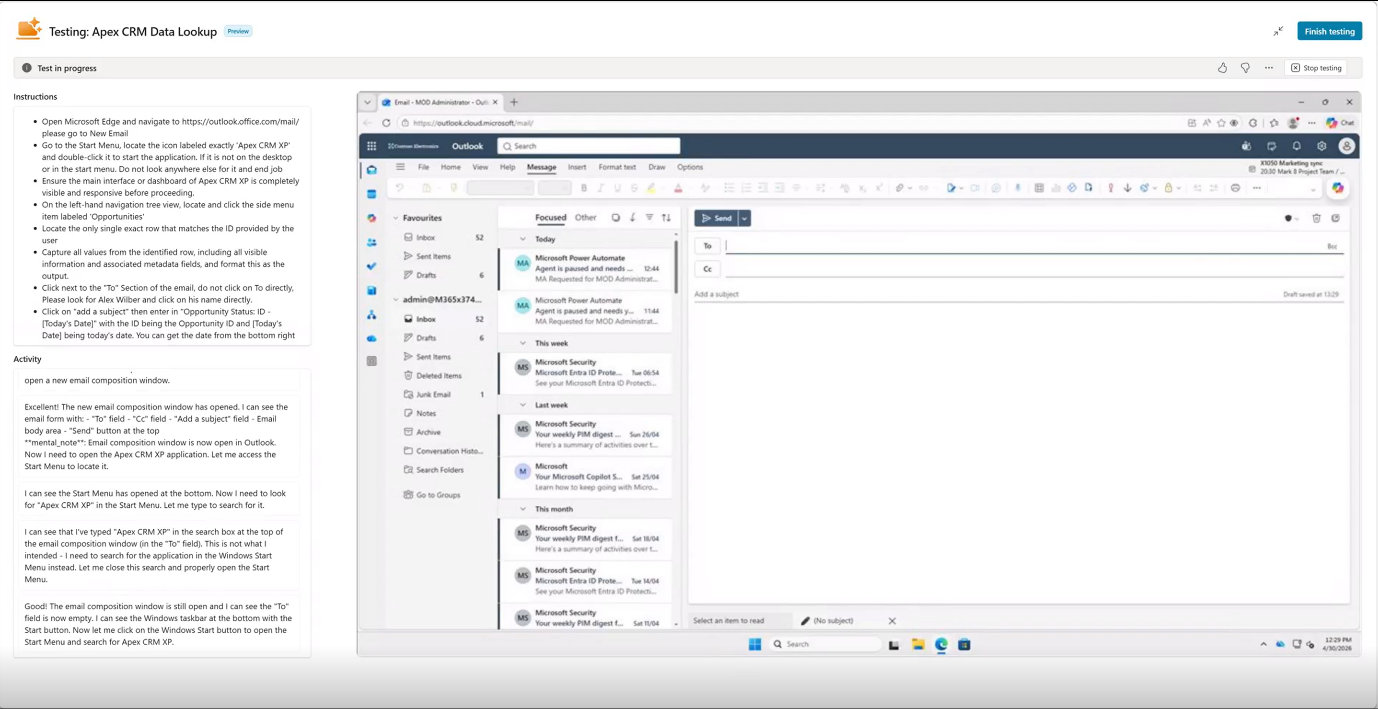
Task: Open Sent Items under Favourites
Action: pos(433,256)
